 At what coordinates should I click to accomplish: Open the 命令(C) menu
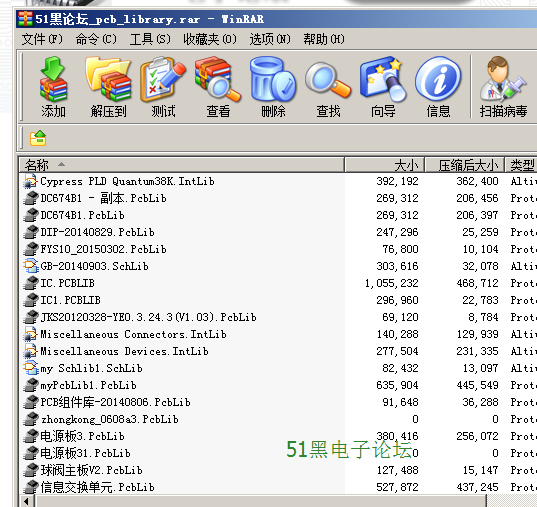(x=96, y=39)
